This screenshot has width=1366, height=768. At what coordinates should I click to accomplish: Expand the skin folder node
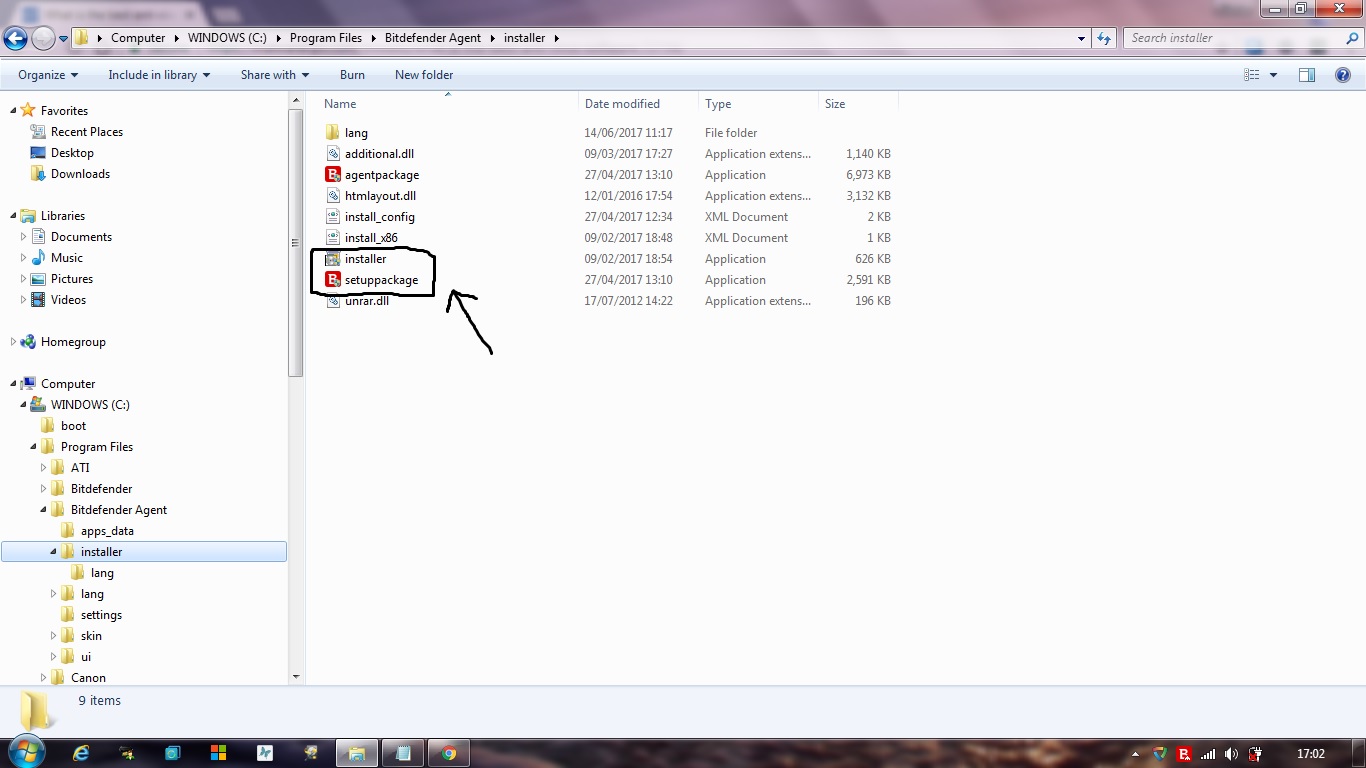[53, 636]
